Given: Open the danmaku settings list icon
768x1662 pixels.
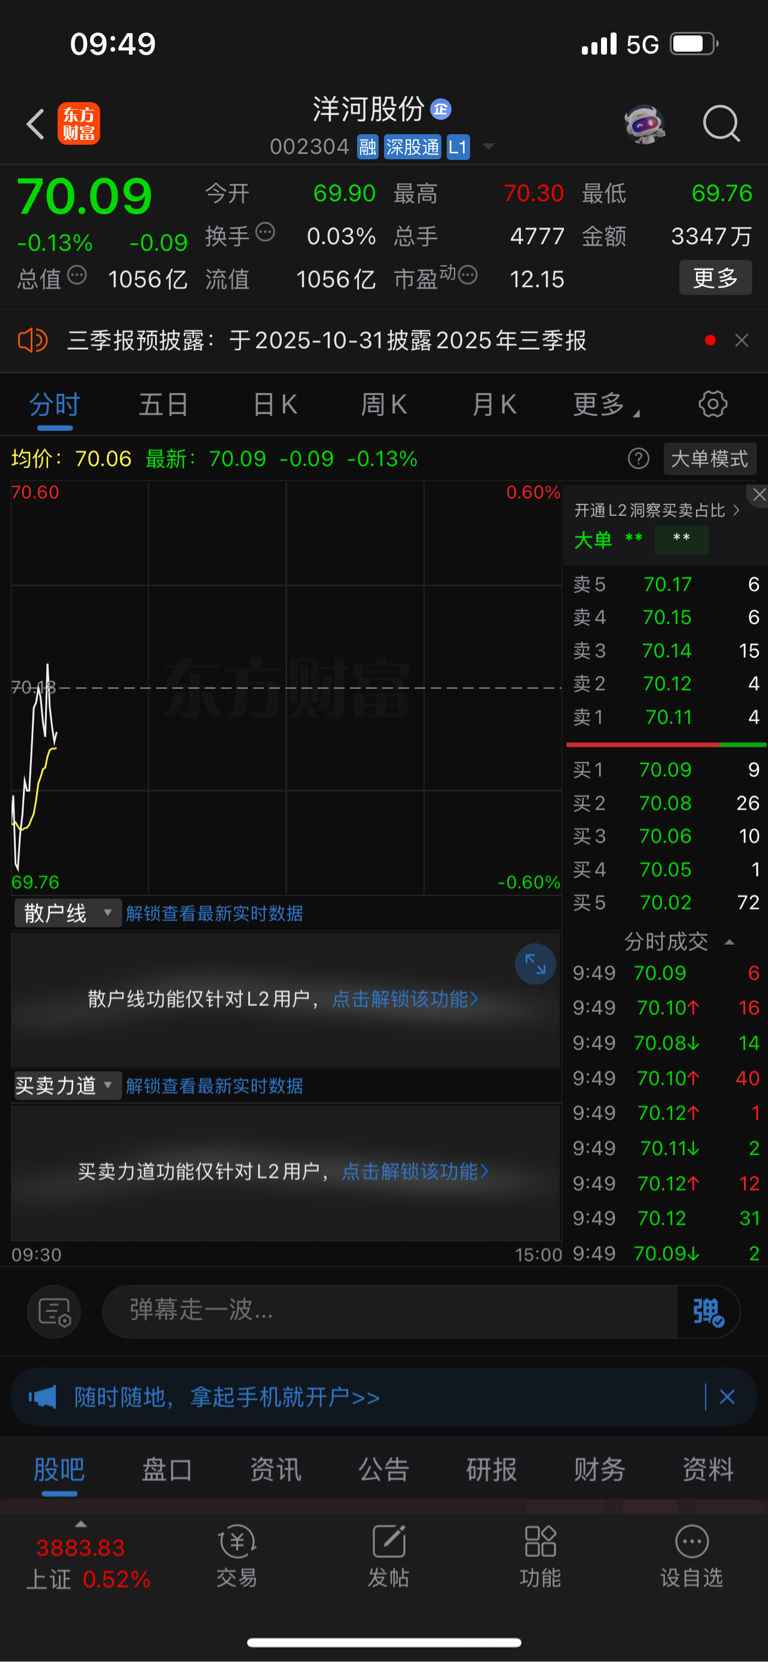Looking at the screenshot, I should pos(54,1311).
